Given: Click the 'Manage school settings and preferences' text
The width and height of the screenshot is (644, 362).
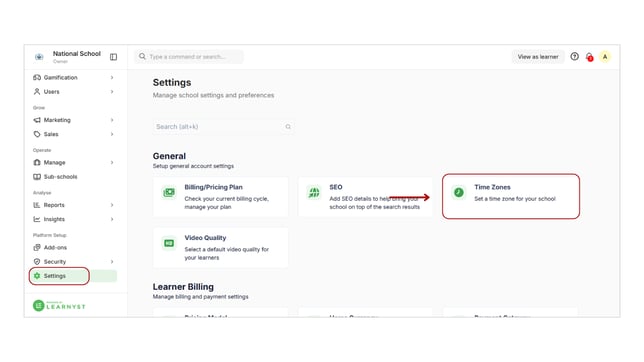Looking at the screenshot, I should tap(214, 95).
